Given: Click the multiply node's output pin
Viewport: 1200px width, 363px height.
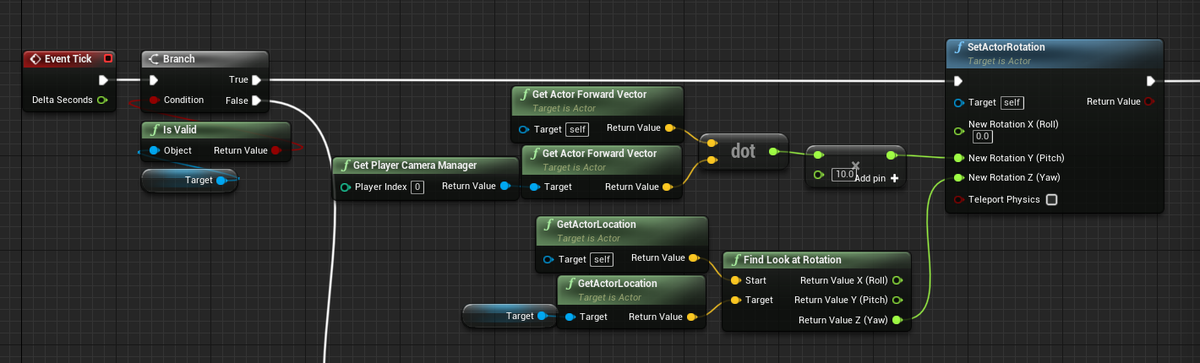Looking at the screenshot, I should 891,156.
